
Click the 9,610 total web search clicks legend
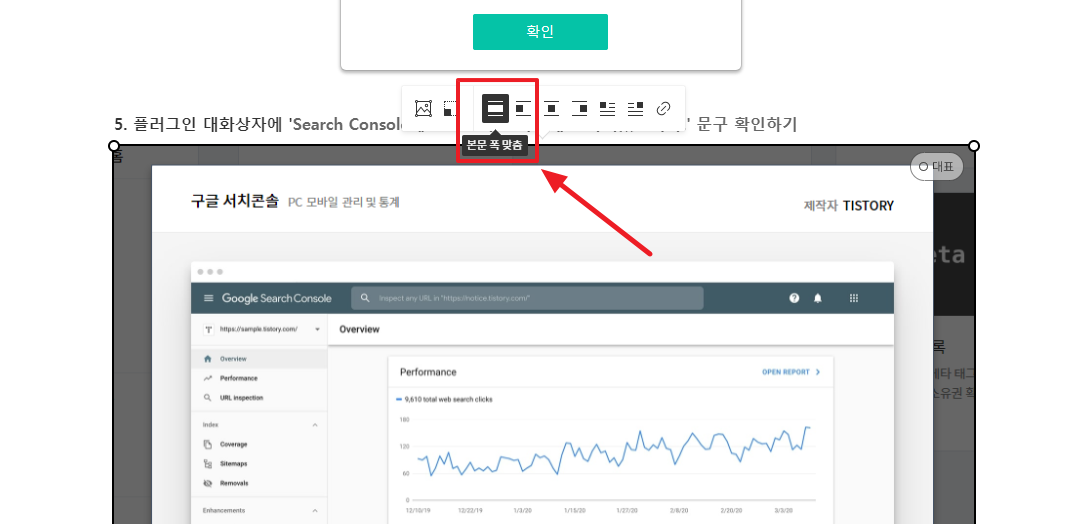[444, 399]
